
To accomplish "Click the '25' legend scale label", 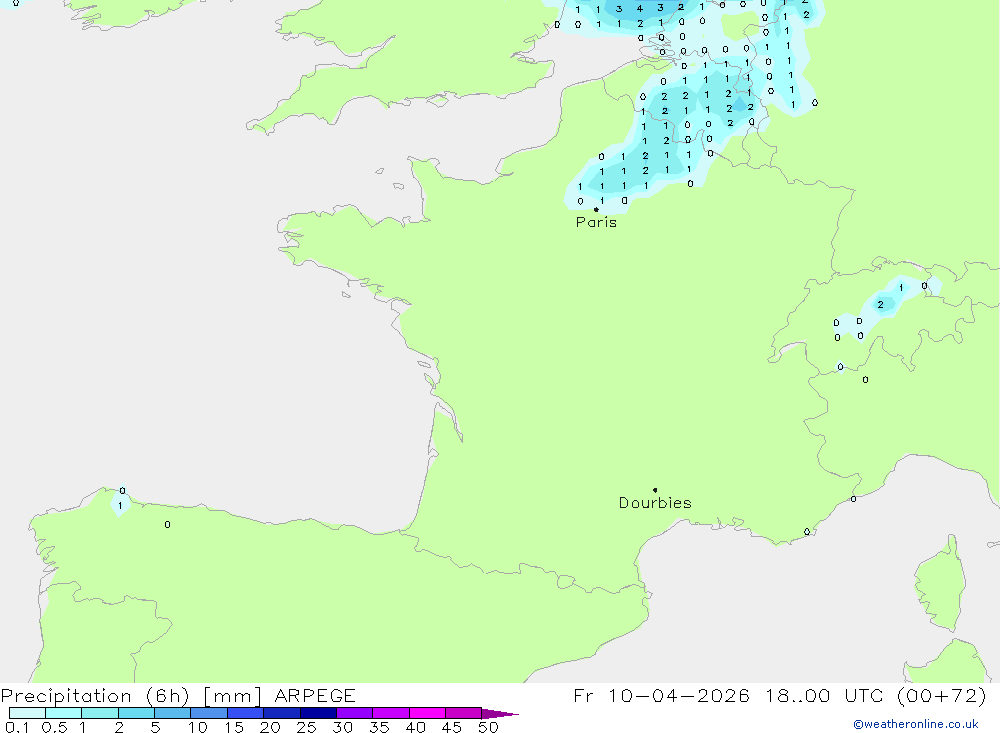I will pyautogui.click(x=306, y=727).
